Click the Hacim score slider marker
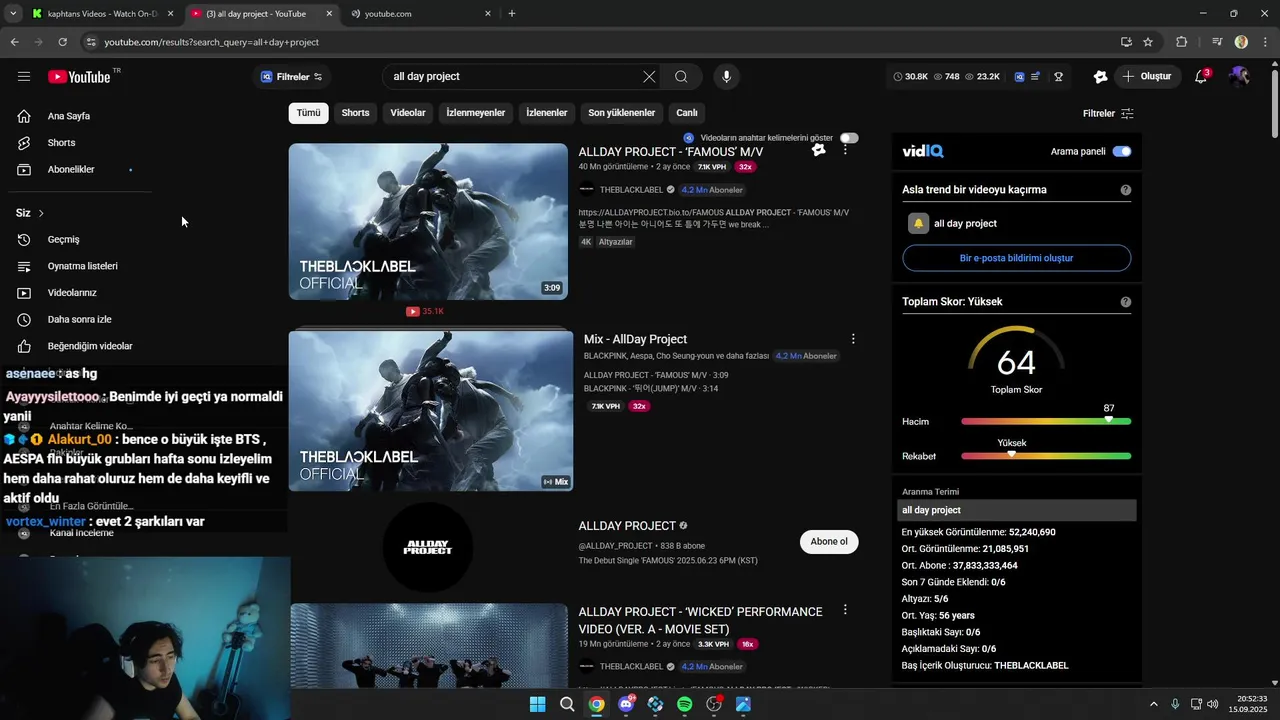Viewport: 1280px width, 720px height. click(x=1108, y=420)
